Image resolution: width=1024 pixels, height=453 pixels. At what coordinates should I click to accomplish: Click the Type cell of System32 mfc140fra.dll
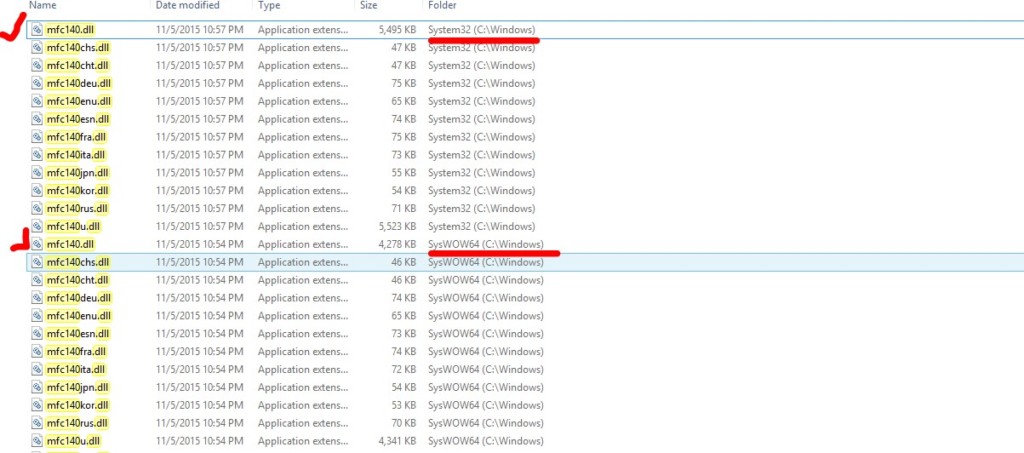click(303, 137)
